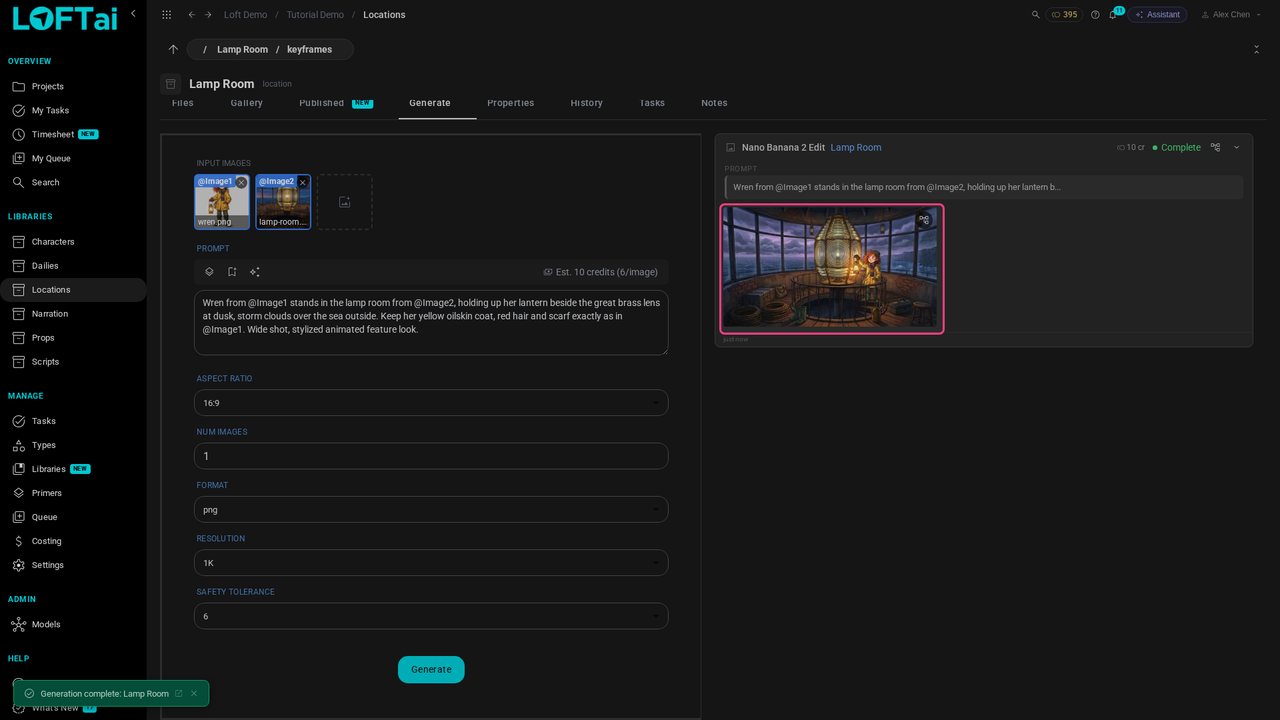Switch to the History tab
Screen dimensions: 1280x720
pyautogui.click(x=586, y=103)
